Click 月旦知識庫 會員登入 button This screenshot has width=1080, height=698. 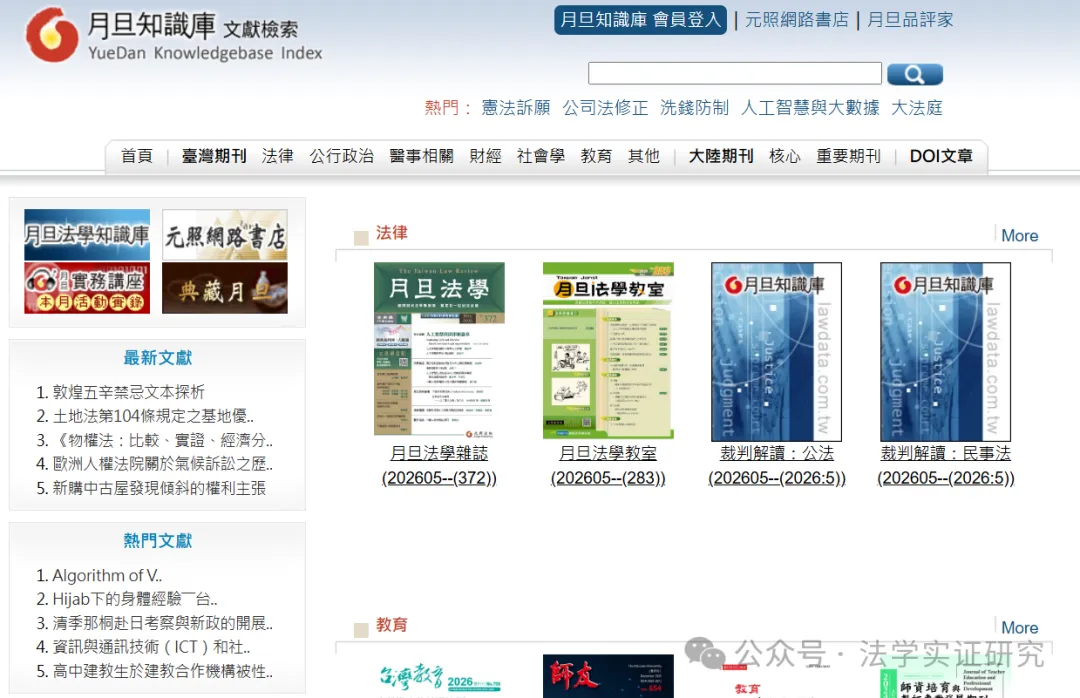[x=641, y=20]
